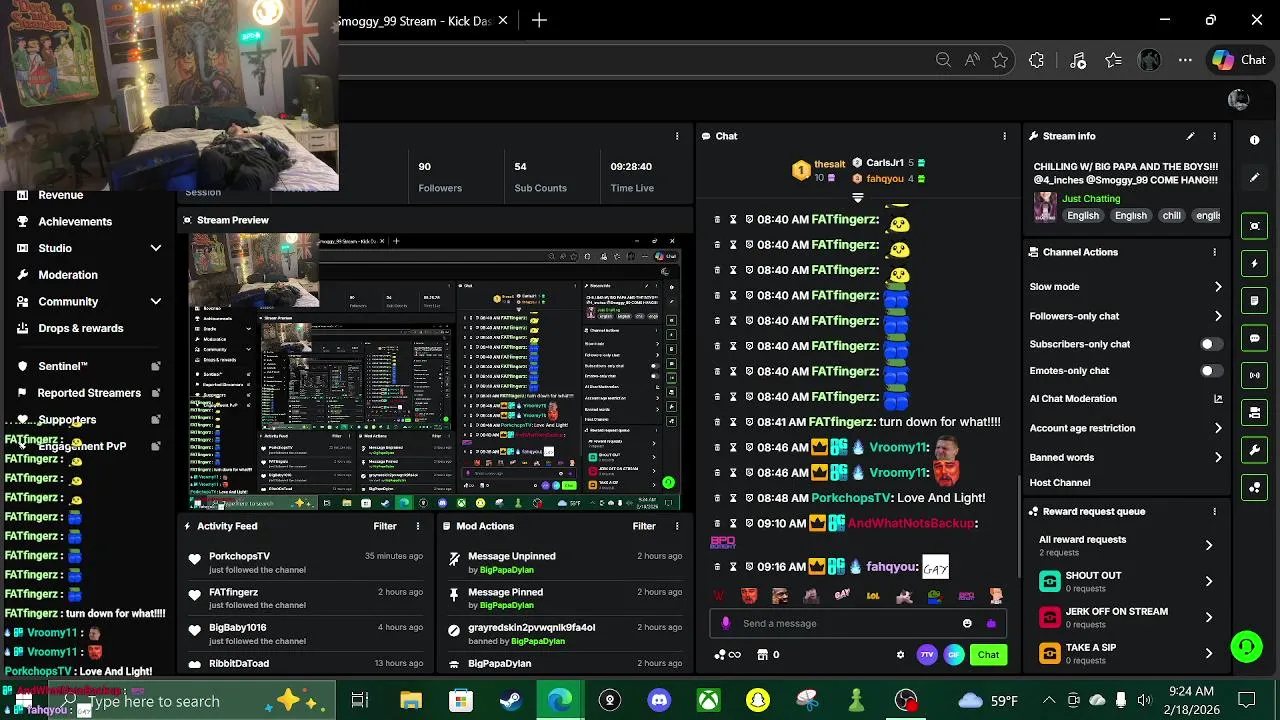Open AI Chat Moderation external link
This screenshot has height=720, width=1280.
point(1218,399)
